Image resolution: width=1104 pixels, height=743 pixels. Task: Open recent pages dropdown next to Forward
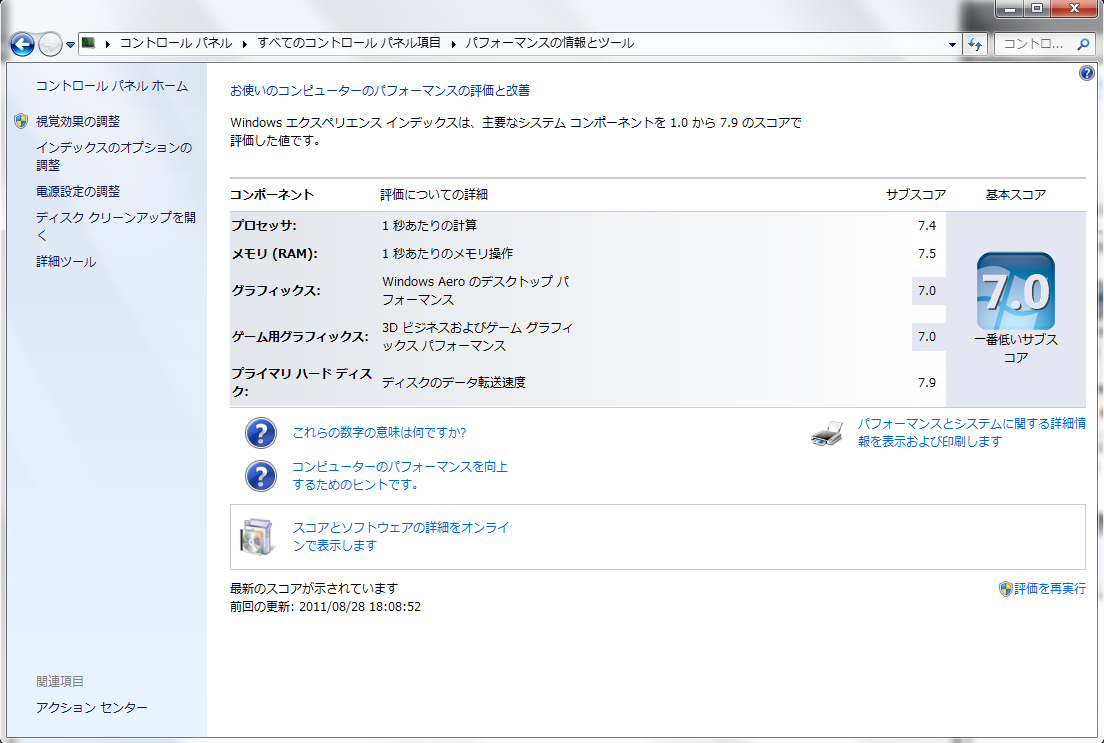70,45
